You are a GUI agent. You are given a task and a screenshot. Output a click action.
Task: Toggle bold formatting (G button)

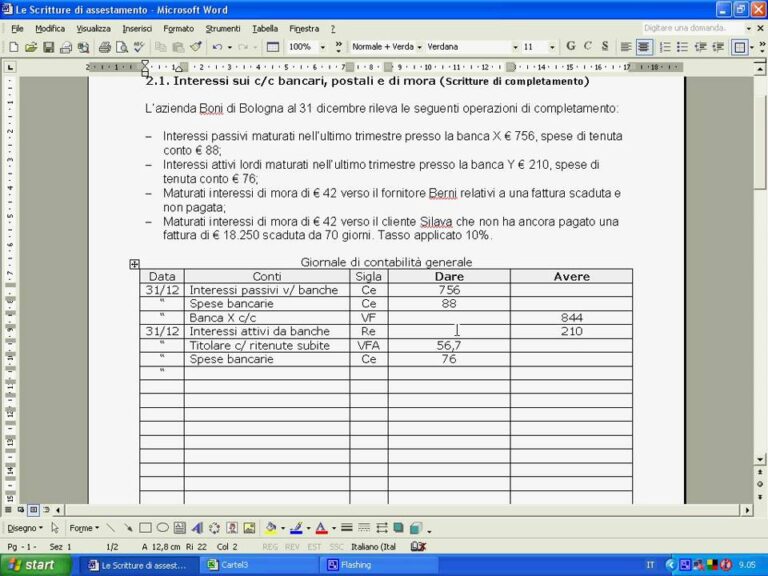coord(571,47)
